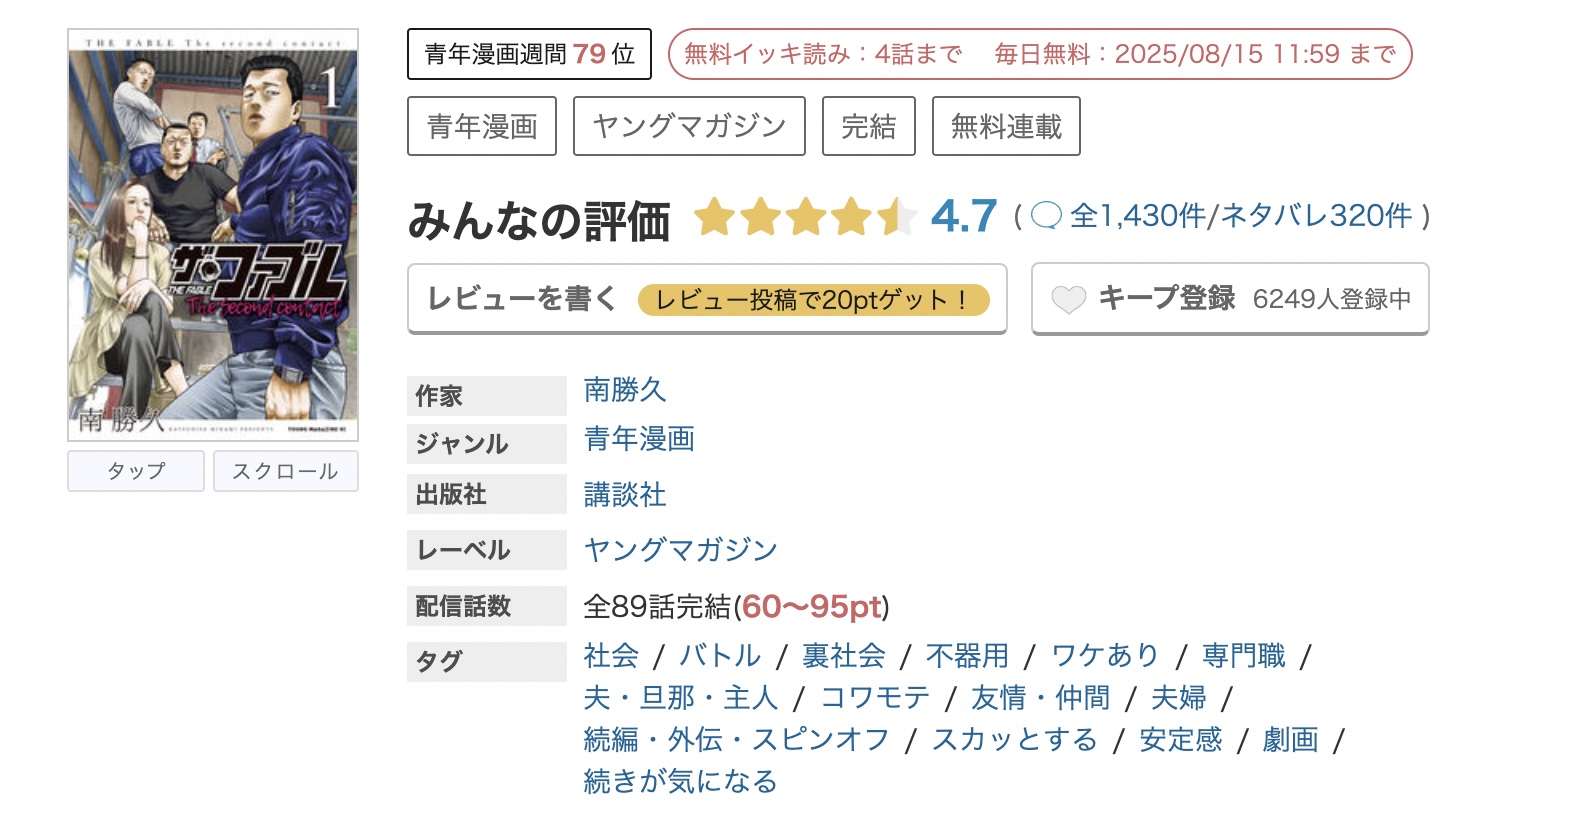Viewport: 1586px width, 840px height.
Task: Click the 裏社会 tag link
Action: tap(844, 656)
